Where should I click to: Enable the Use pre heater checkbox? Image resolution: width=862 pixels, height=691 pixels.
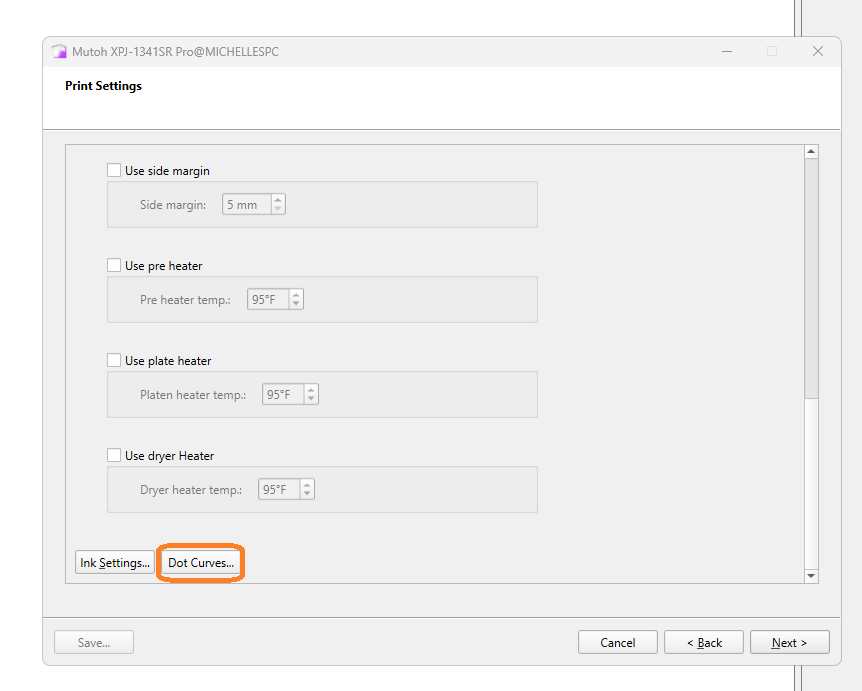(114, 266)
